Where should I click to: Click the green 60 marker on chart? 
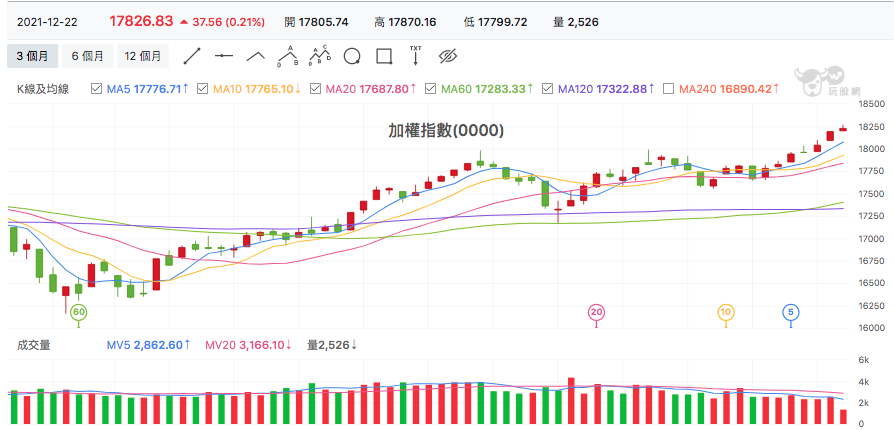click(79, 312)
